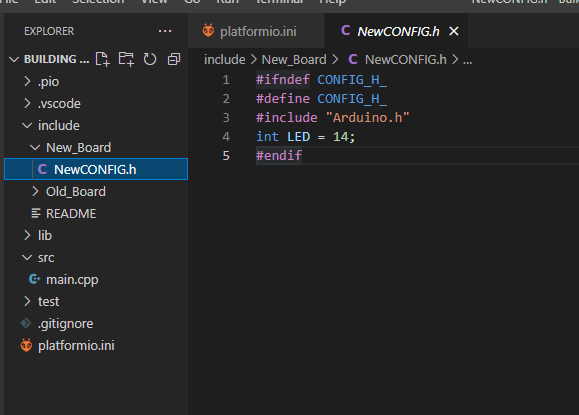The height and width of the screenshot is (415, 579).
Task: Open main.cpp from the src folder
Action: [x=96, y=279]
